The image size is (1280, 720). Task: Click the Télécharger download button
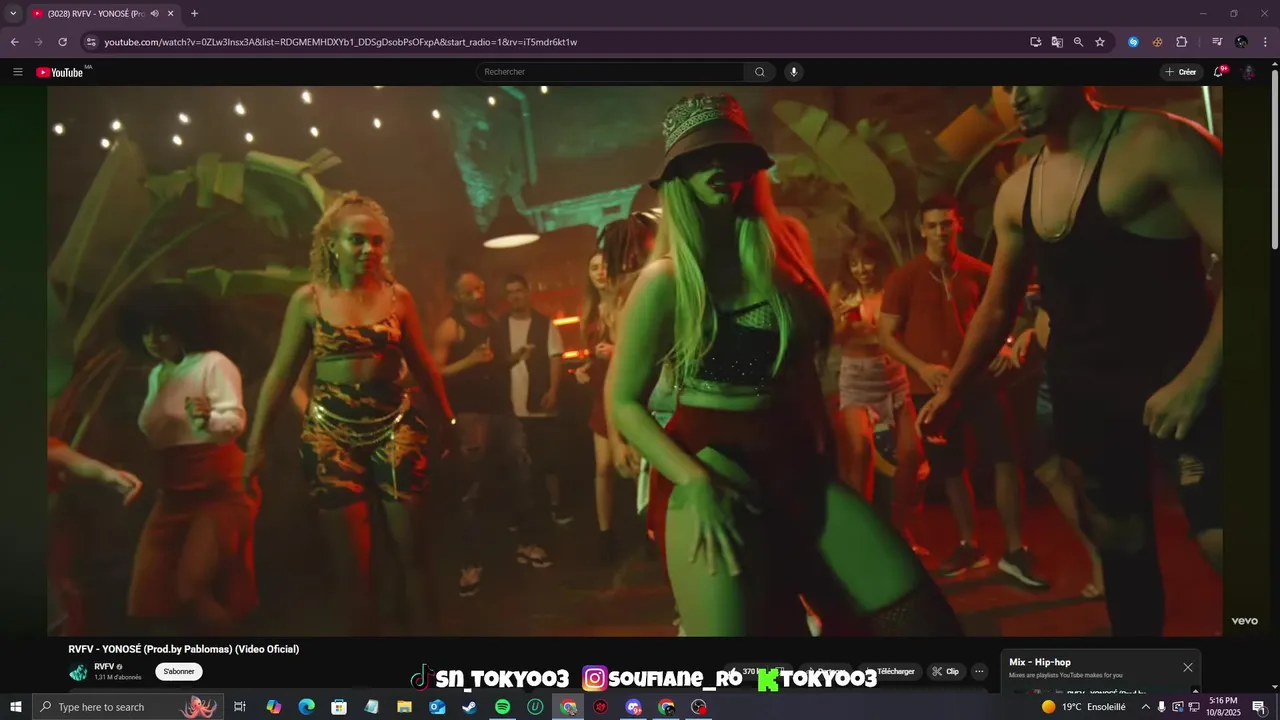click(890, 672)
